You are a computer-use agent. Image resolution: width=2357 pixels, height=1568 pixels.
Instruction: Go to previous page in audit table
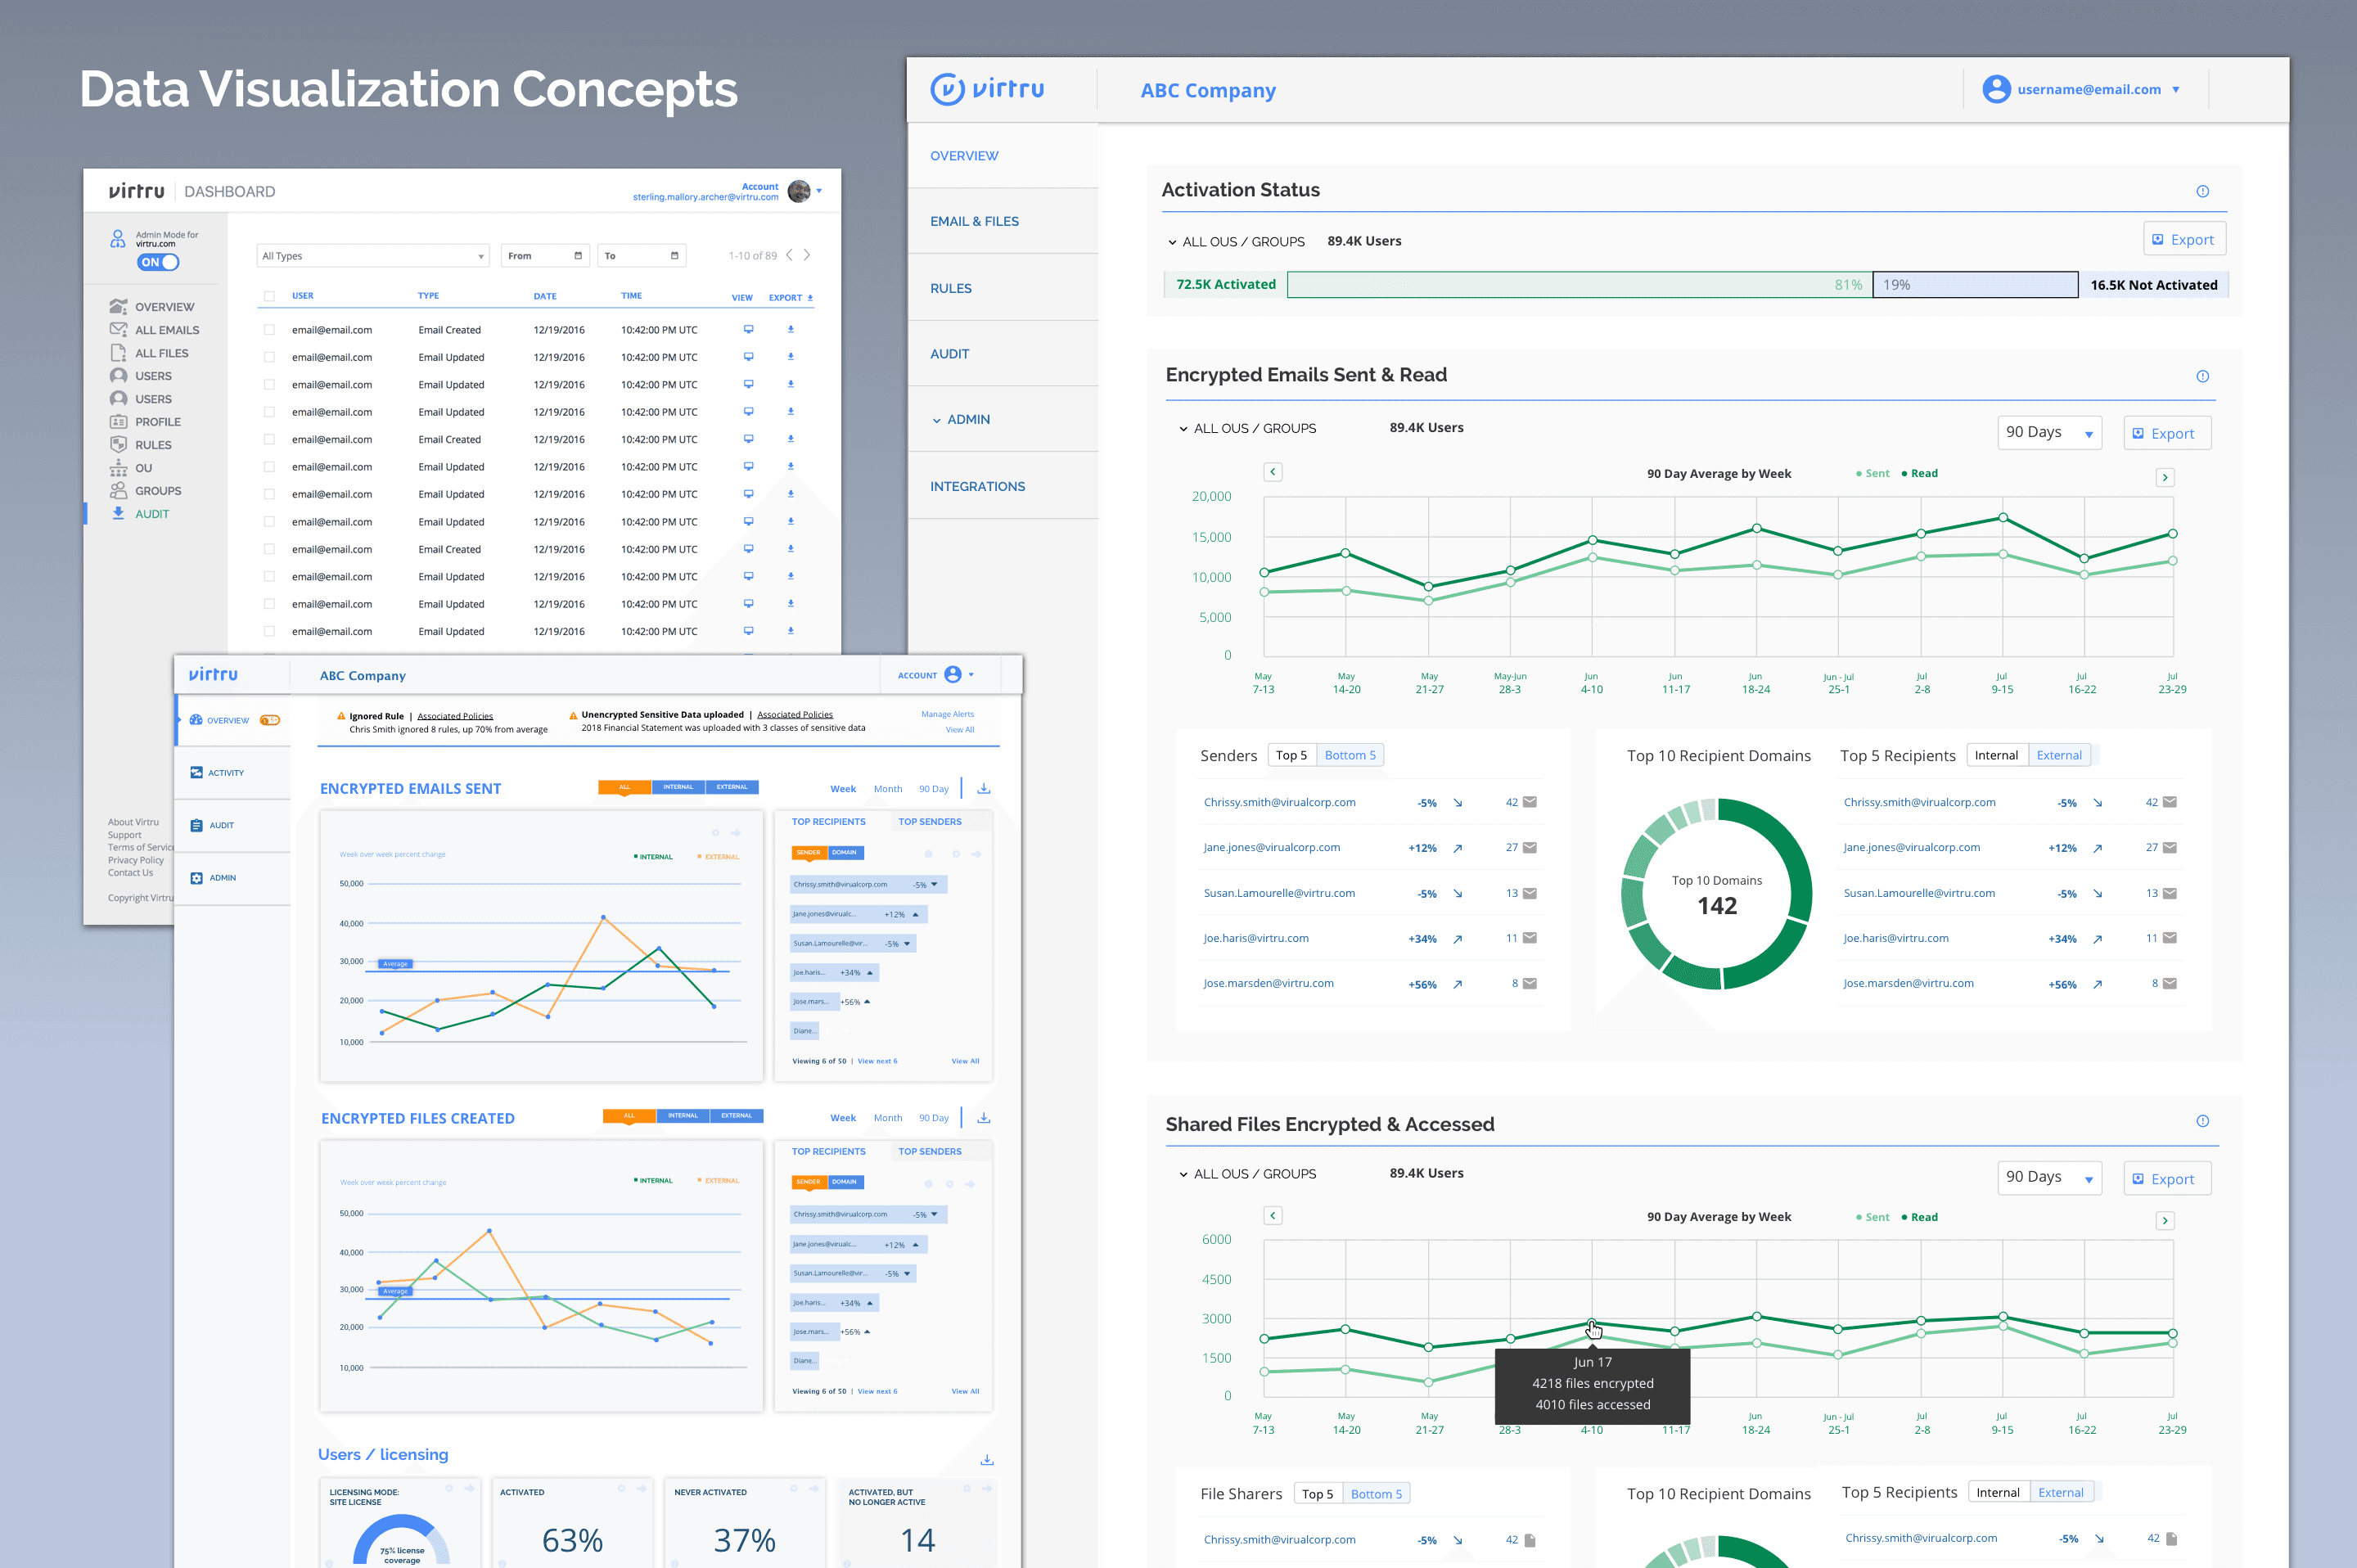(x=789, y=255)
